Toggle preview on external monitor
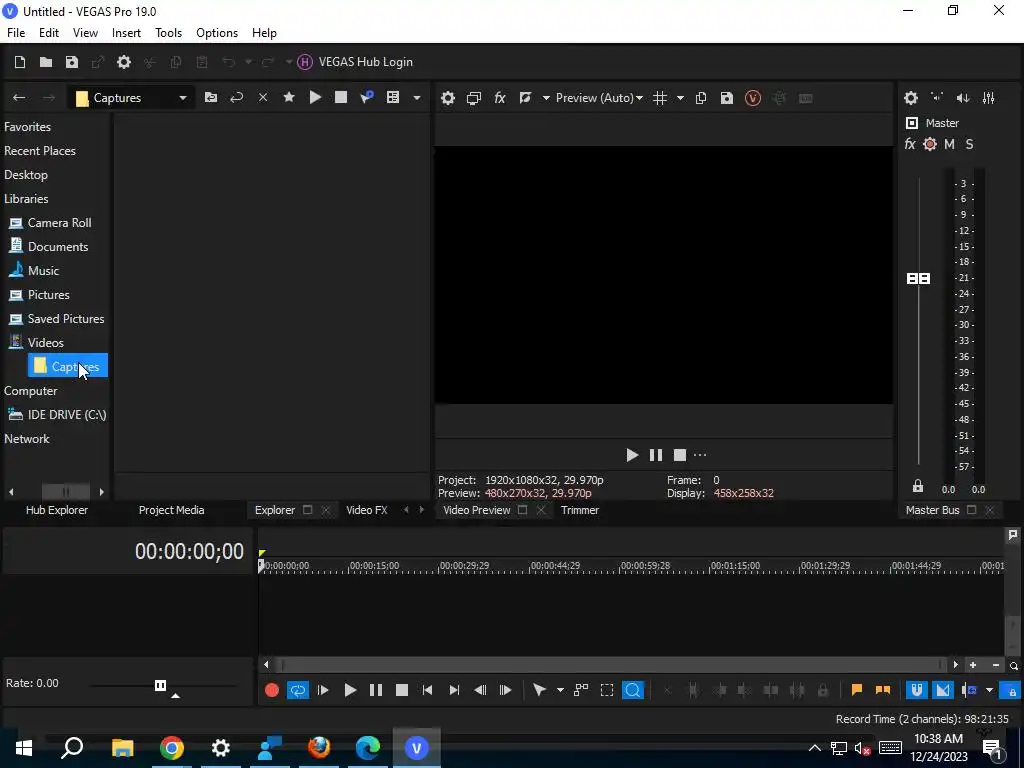The image size is (1024, 768). coord(473,98)
